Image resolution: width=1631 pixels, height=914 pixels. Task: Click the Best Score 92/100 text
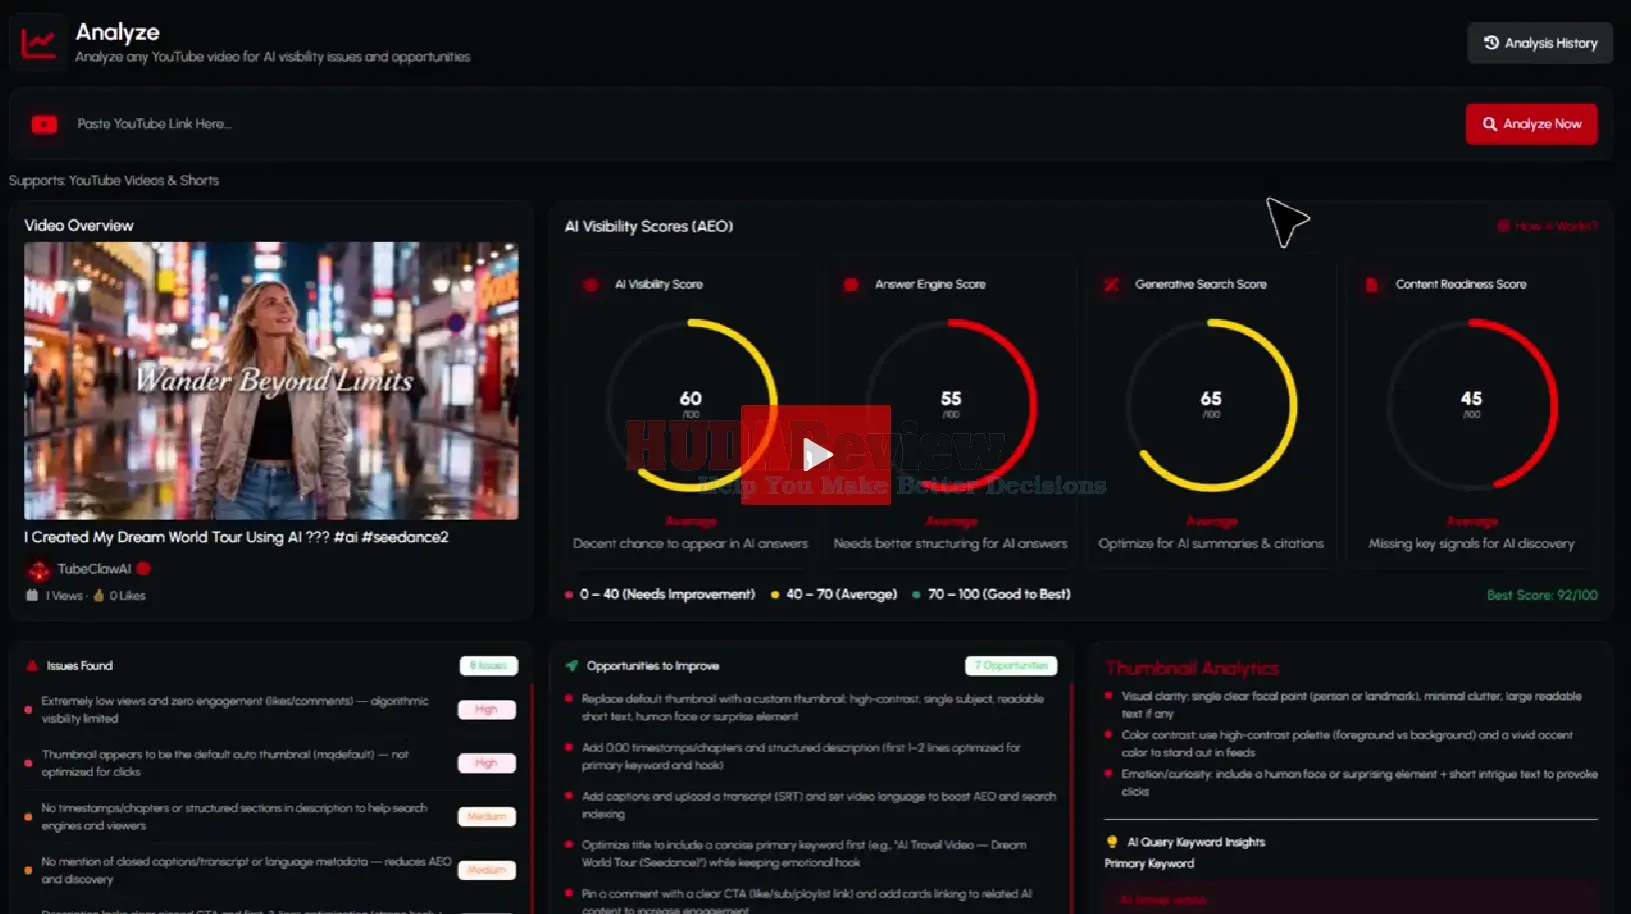[x=1542, y=595]
